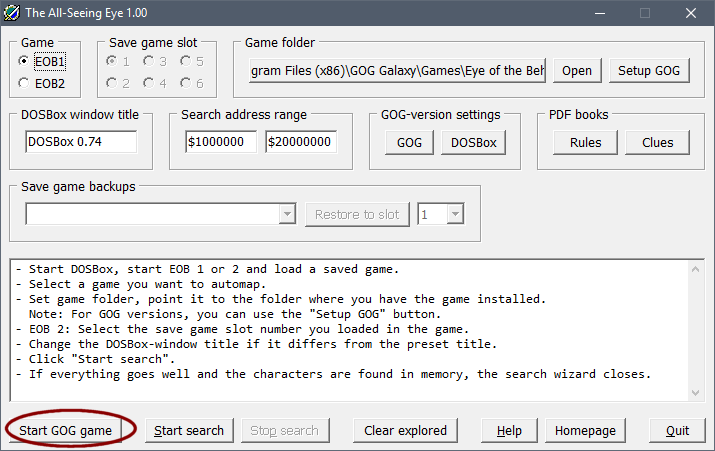
Task: Click the GOG version settings button
Action: (409, 142)
